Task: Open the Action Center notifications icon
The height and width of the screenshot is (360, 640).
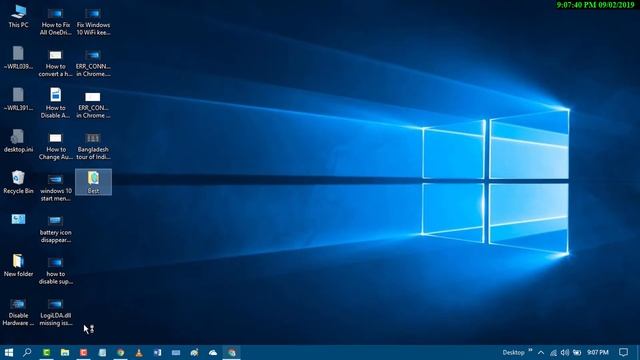Action: coord(623,352)
